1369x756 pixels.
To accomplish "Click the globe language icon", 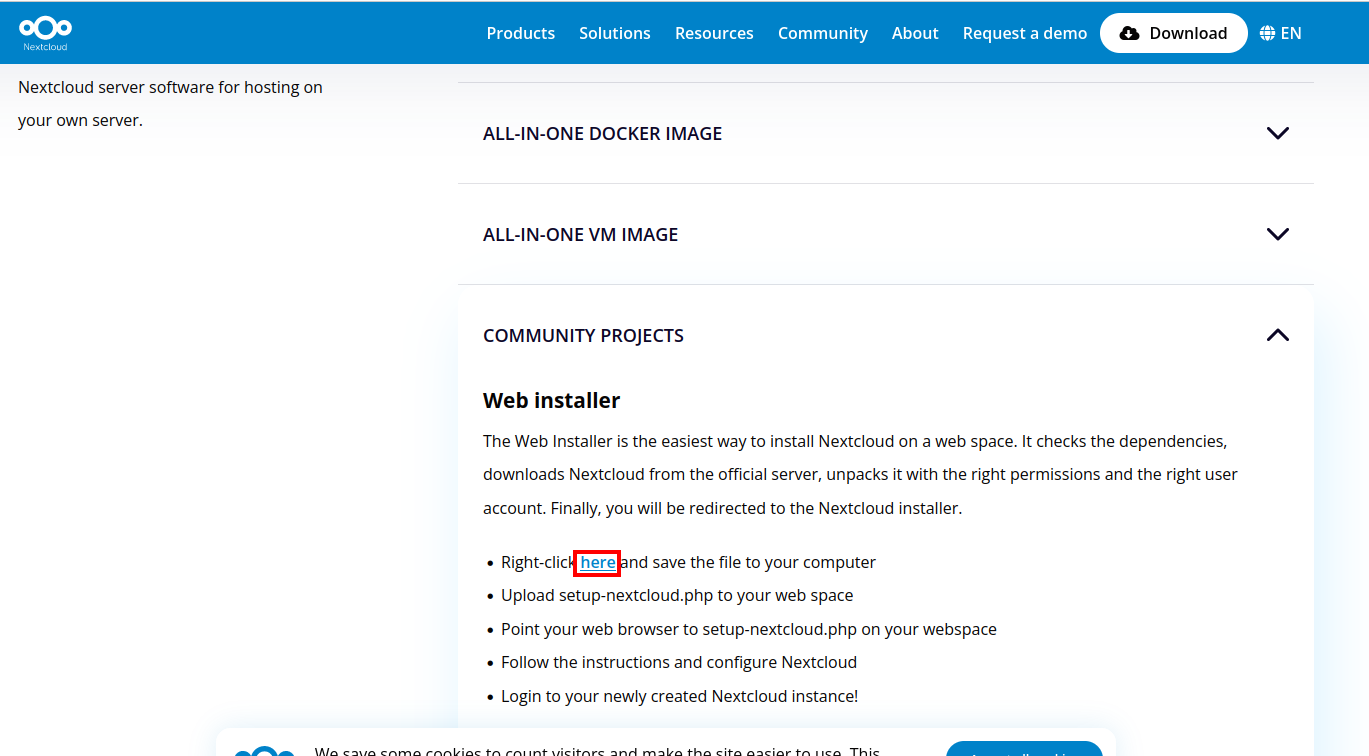I will [1268, 33].
